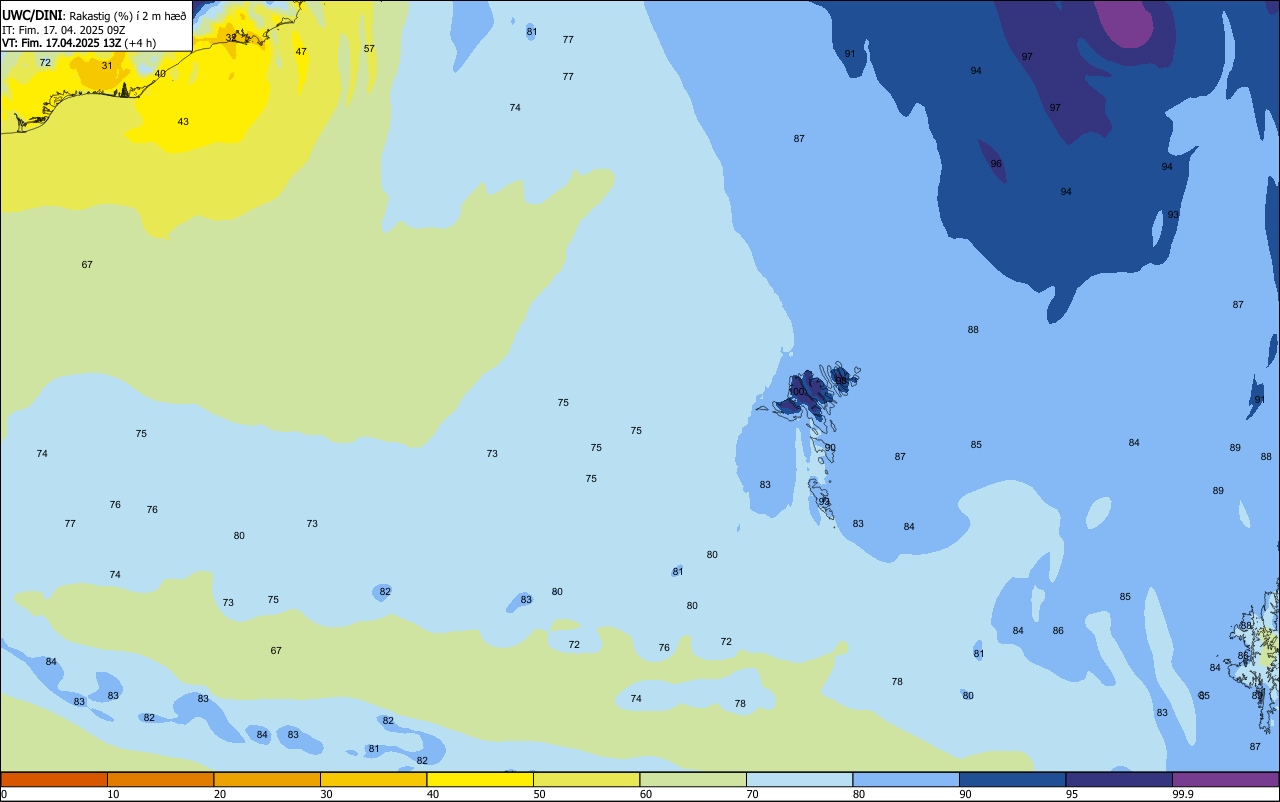Click the humidity value '40' on Iceland's coastline
Image resolution: width=1280 pixels, height=802 pixels.
[x=160, y=74]
